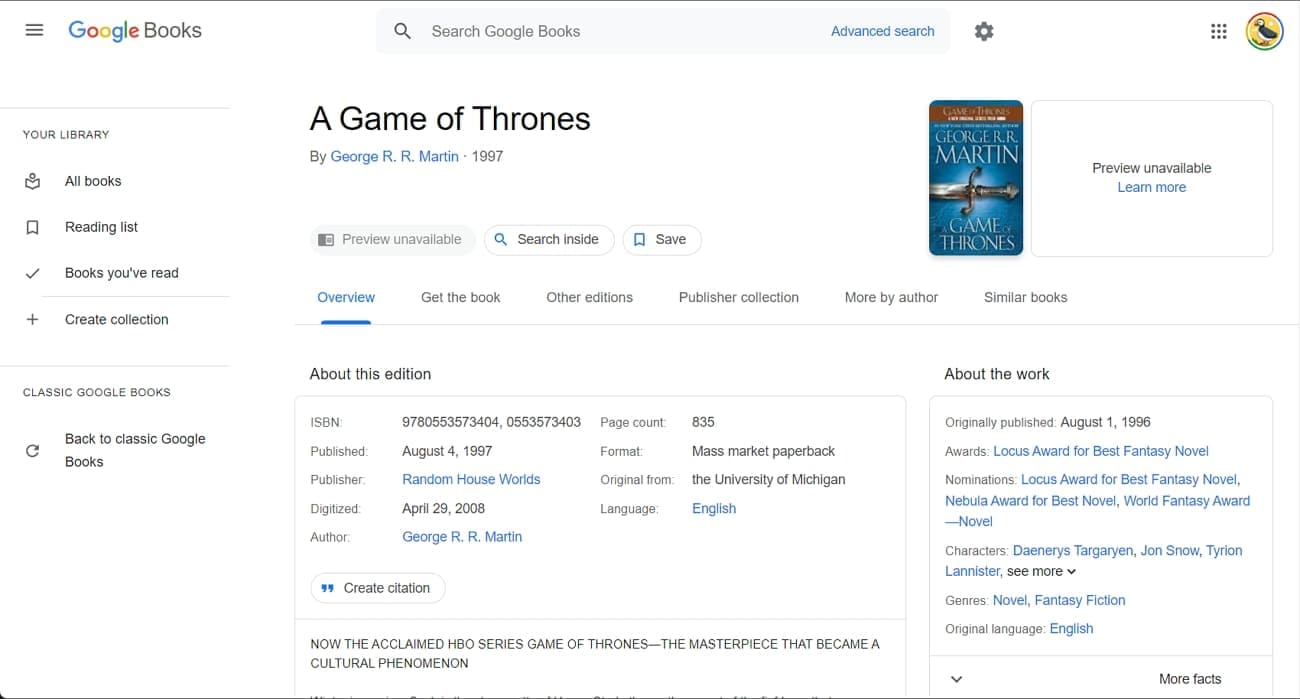Expand characters with see more
The image size is (1300, 699).
1041,571
